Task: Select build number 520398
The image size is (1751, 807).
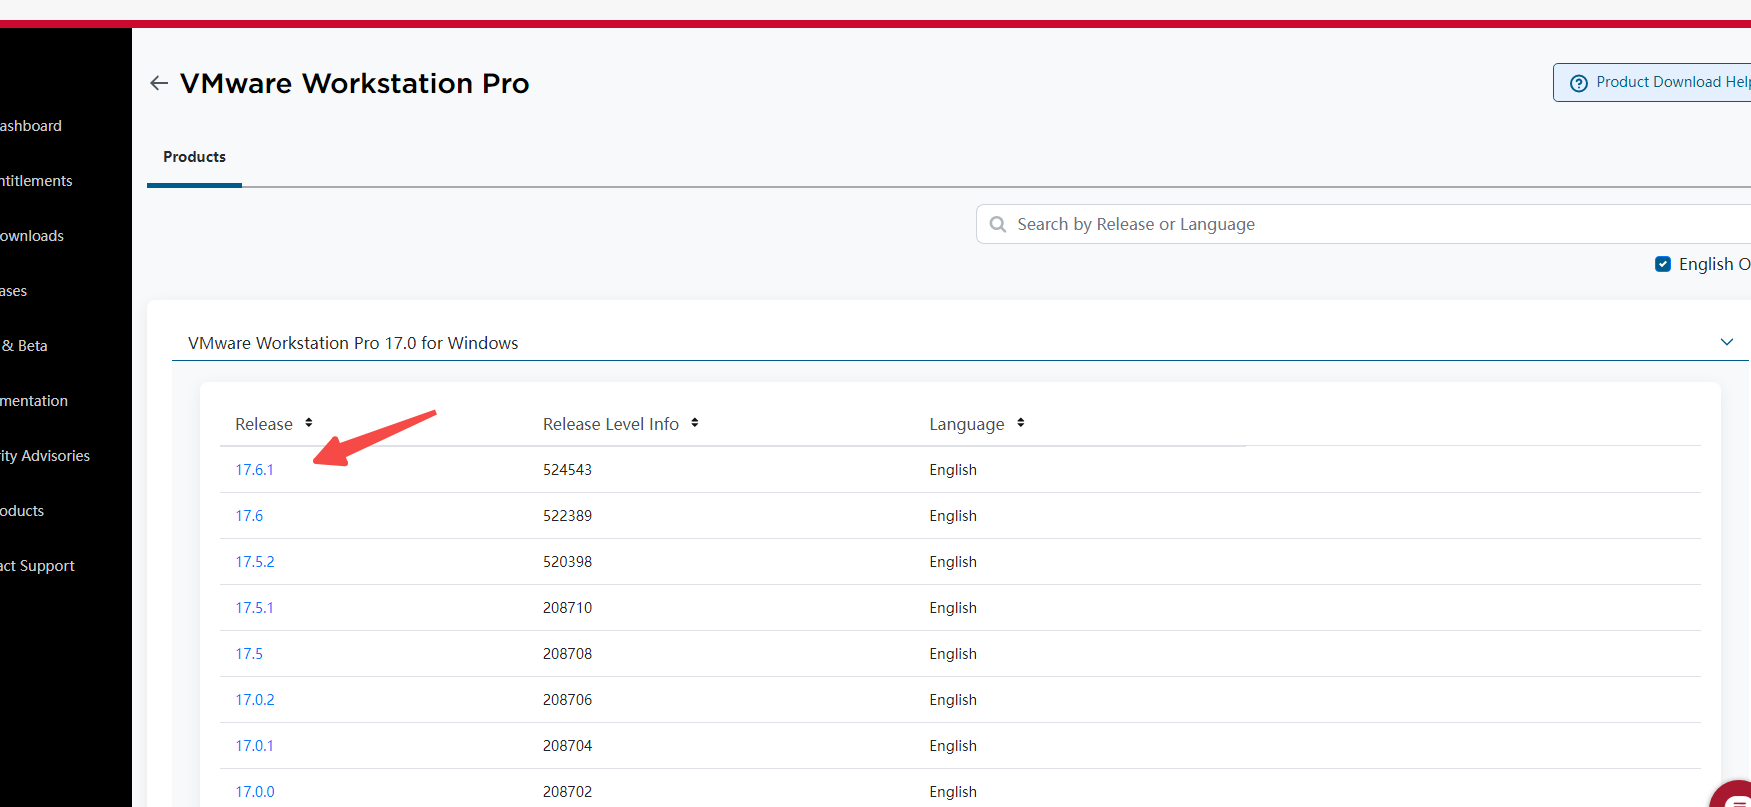Action: click(567, 562)
